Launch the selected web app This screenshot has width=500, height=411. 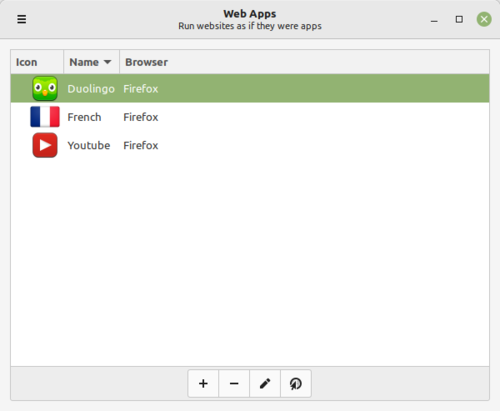tap(296, 383)
